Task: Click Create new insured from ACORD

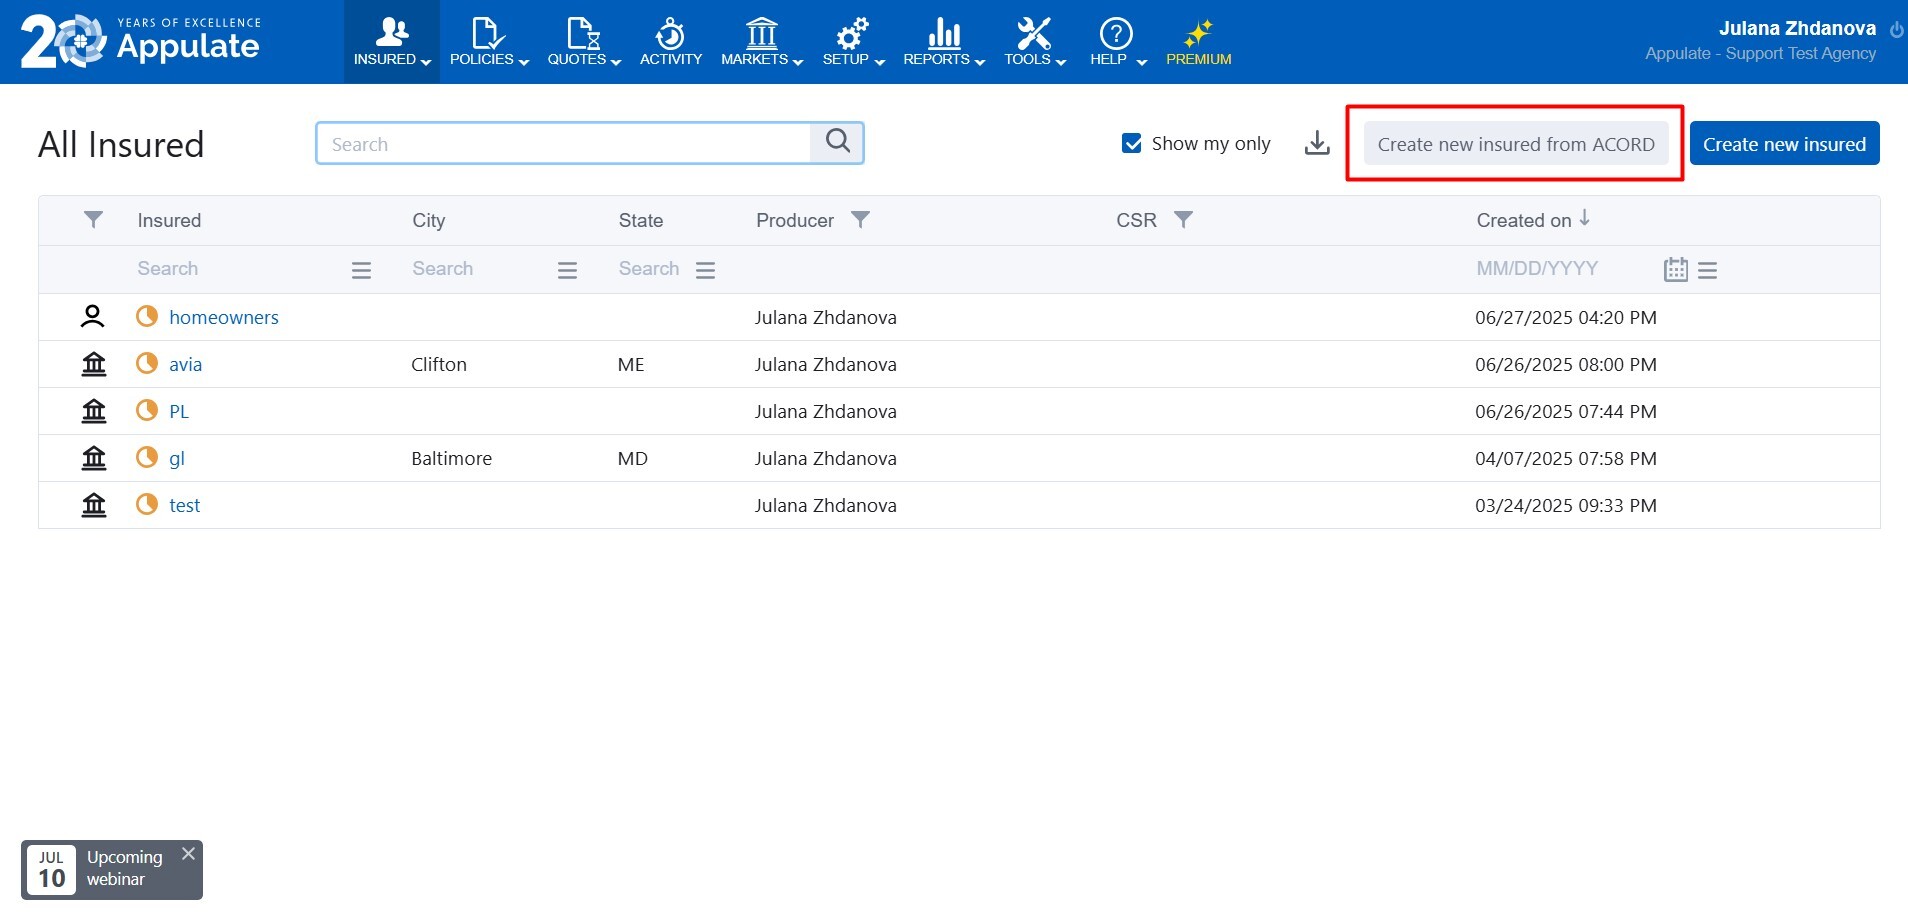Action: click(1515, 144)
